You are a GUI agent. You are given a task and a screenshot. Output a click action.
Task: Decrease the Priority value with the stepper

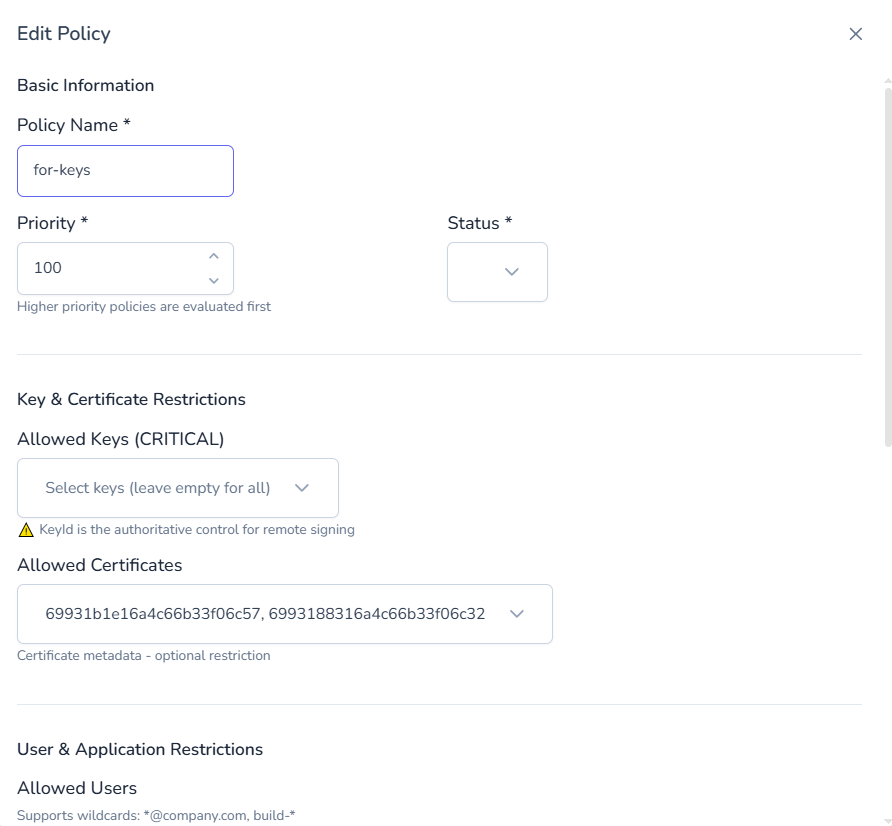point(214,280)
